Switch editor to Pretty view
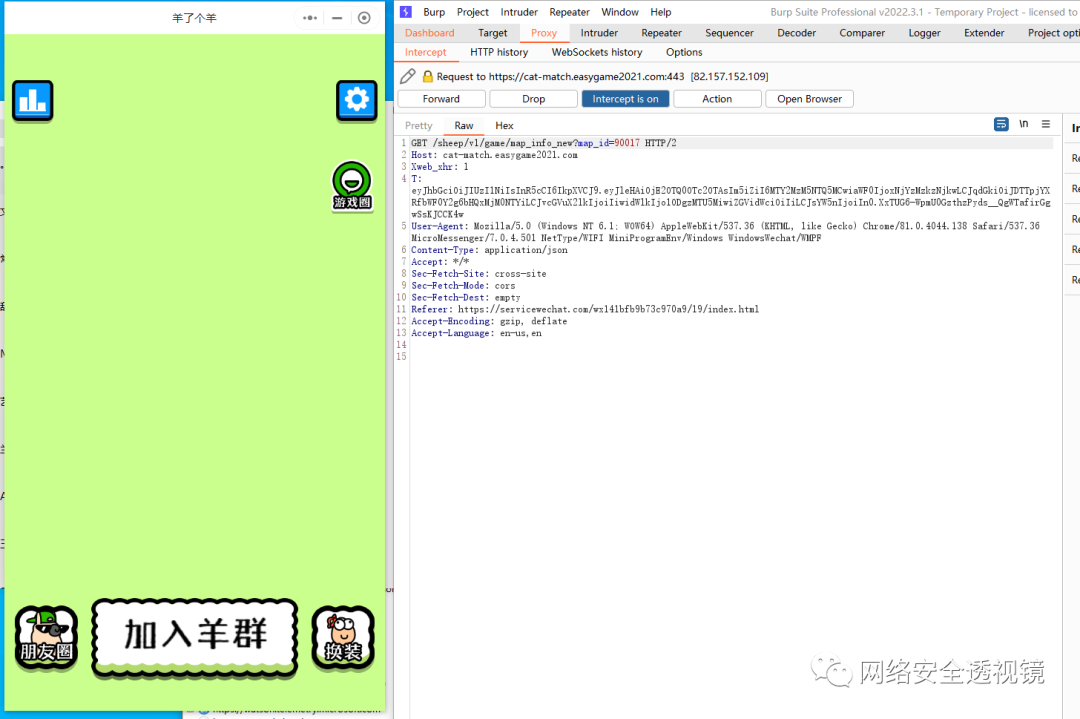This screenshot has height=719, width=1080. [419, 125]
